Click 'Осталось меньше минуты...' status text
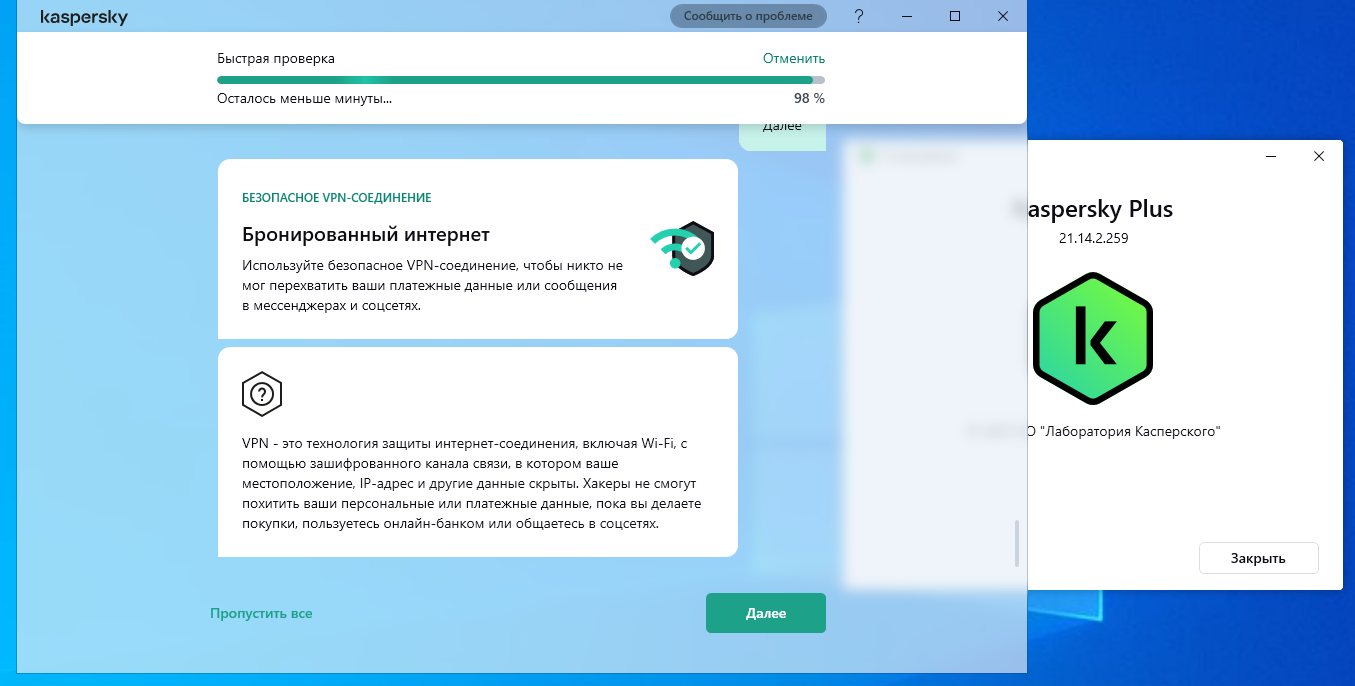 (305, 98)
